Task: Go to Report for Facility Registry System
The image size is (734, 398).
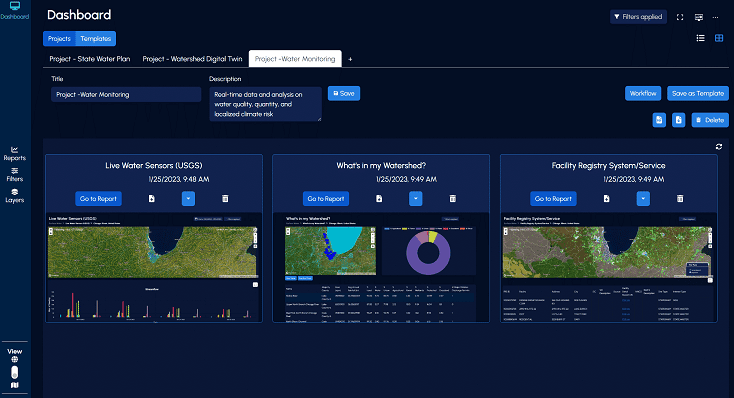Action: (x=553, y=199)
